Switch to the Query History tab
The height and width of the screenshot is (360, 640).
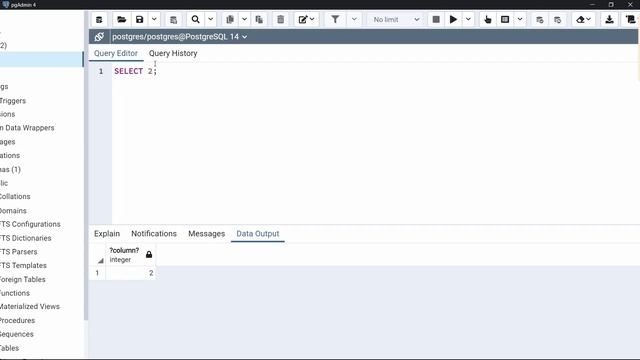click(173, 53)
